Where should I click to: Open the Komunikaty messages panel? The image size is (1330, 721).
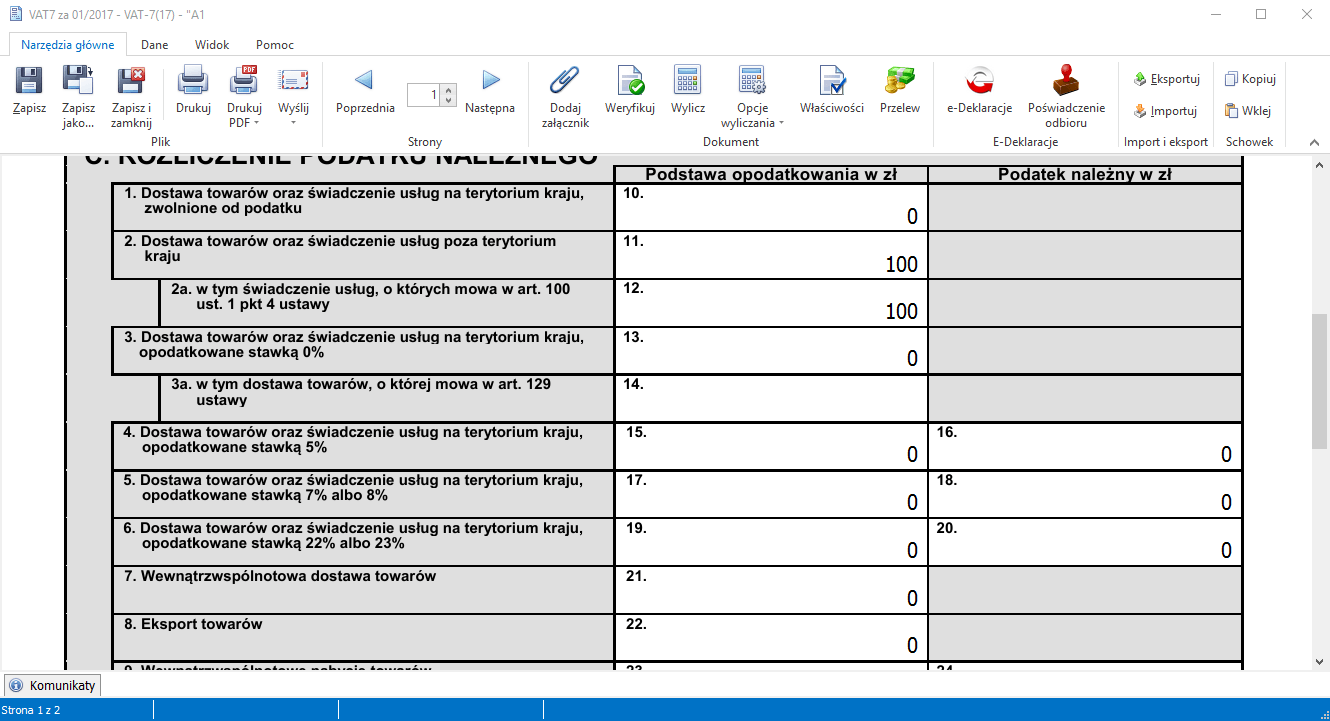tap(53, 685)
